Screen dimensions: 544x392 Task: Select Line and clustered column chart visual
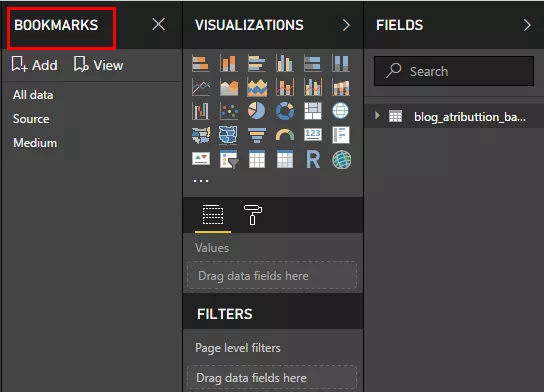click(313, 87)
